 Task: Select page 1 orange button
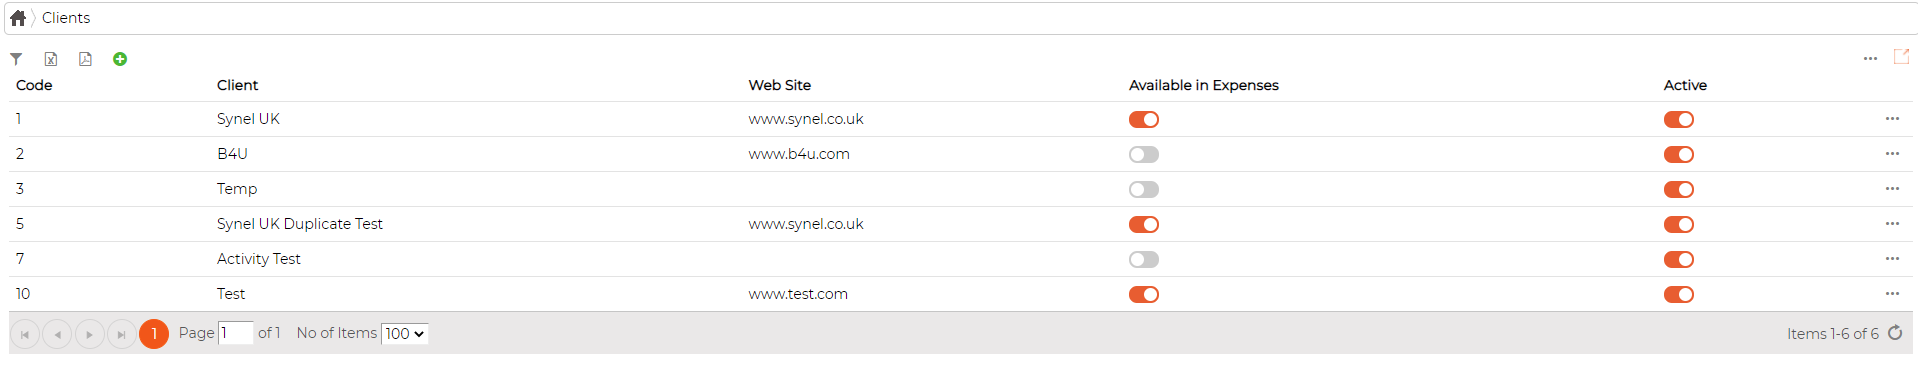point(154,334)
